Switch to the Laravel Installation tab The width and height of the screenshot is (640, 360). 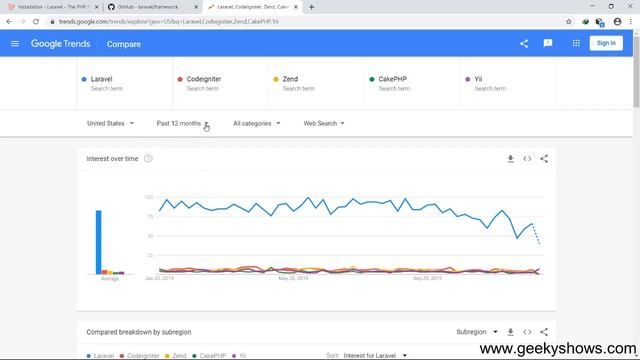point(53,7)
